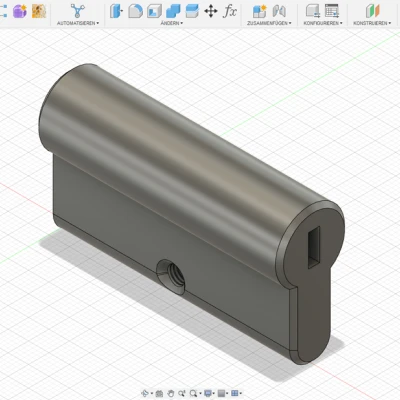Image resolution: width=400 pixels, height=400 pixels.
Task: Open the ZUSAMMENFÜGEN dropdown menu
Action: point(269,23)
